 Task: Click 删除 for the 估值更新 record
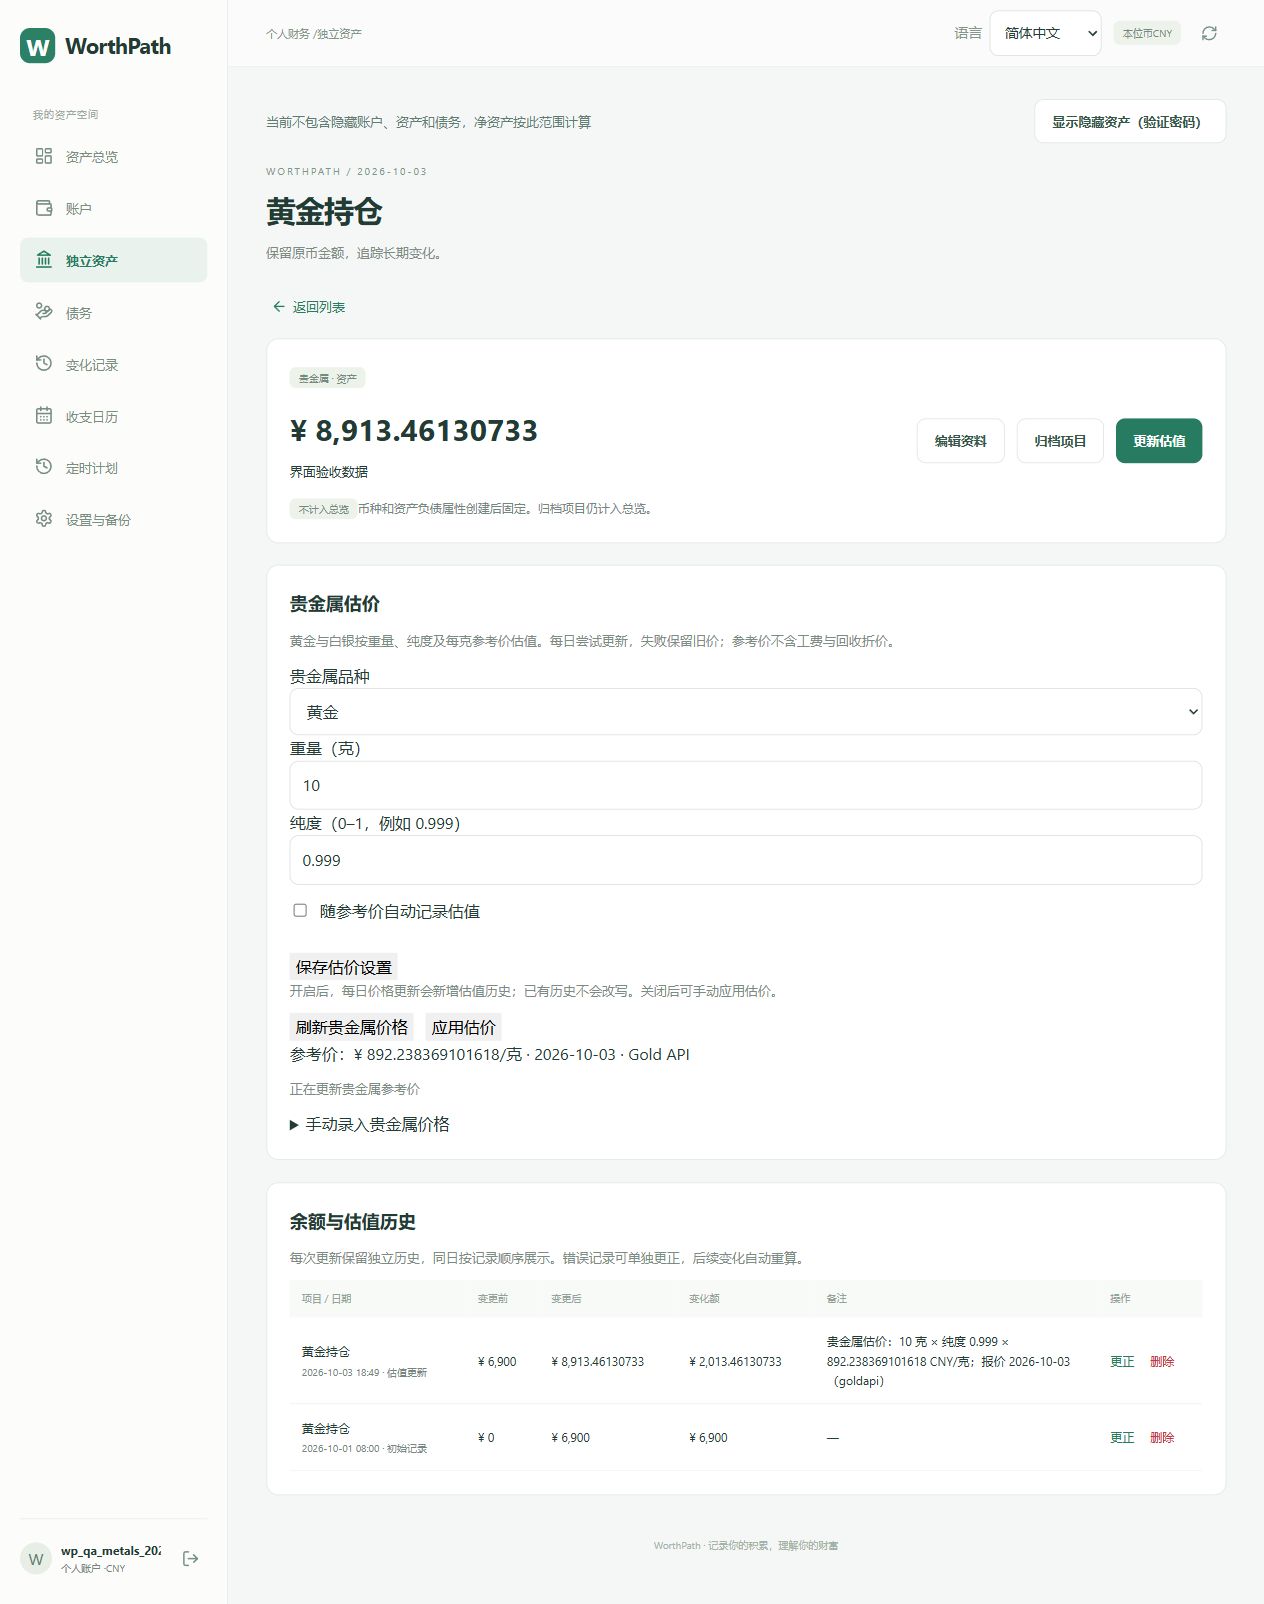(1162, 1361)
